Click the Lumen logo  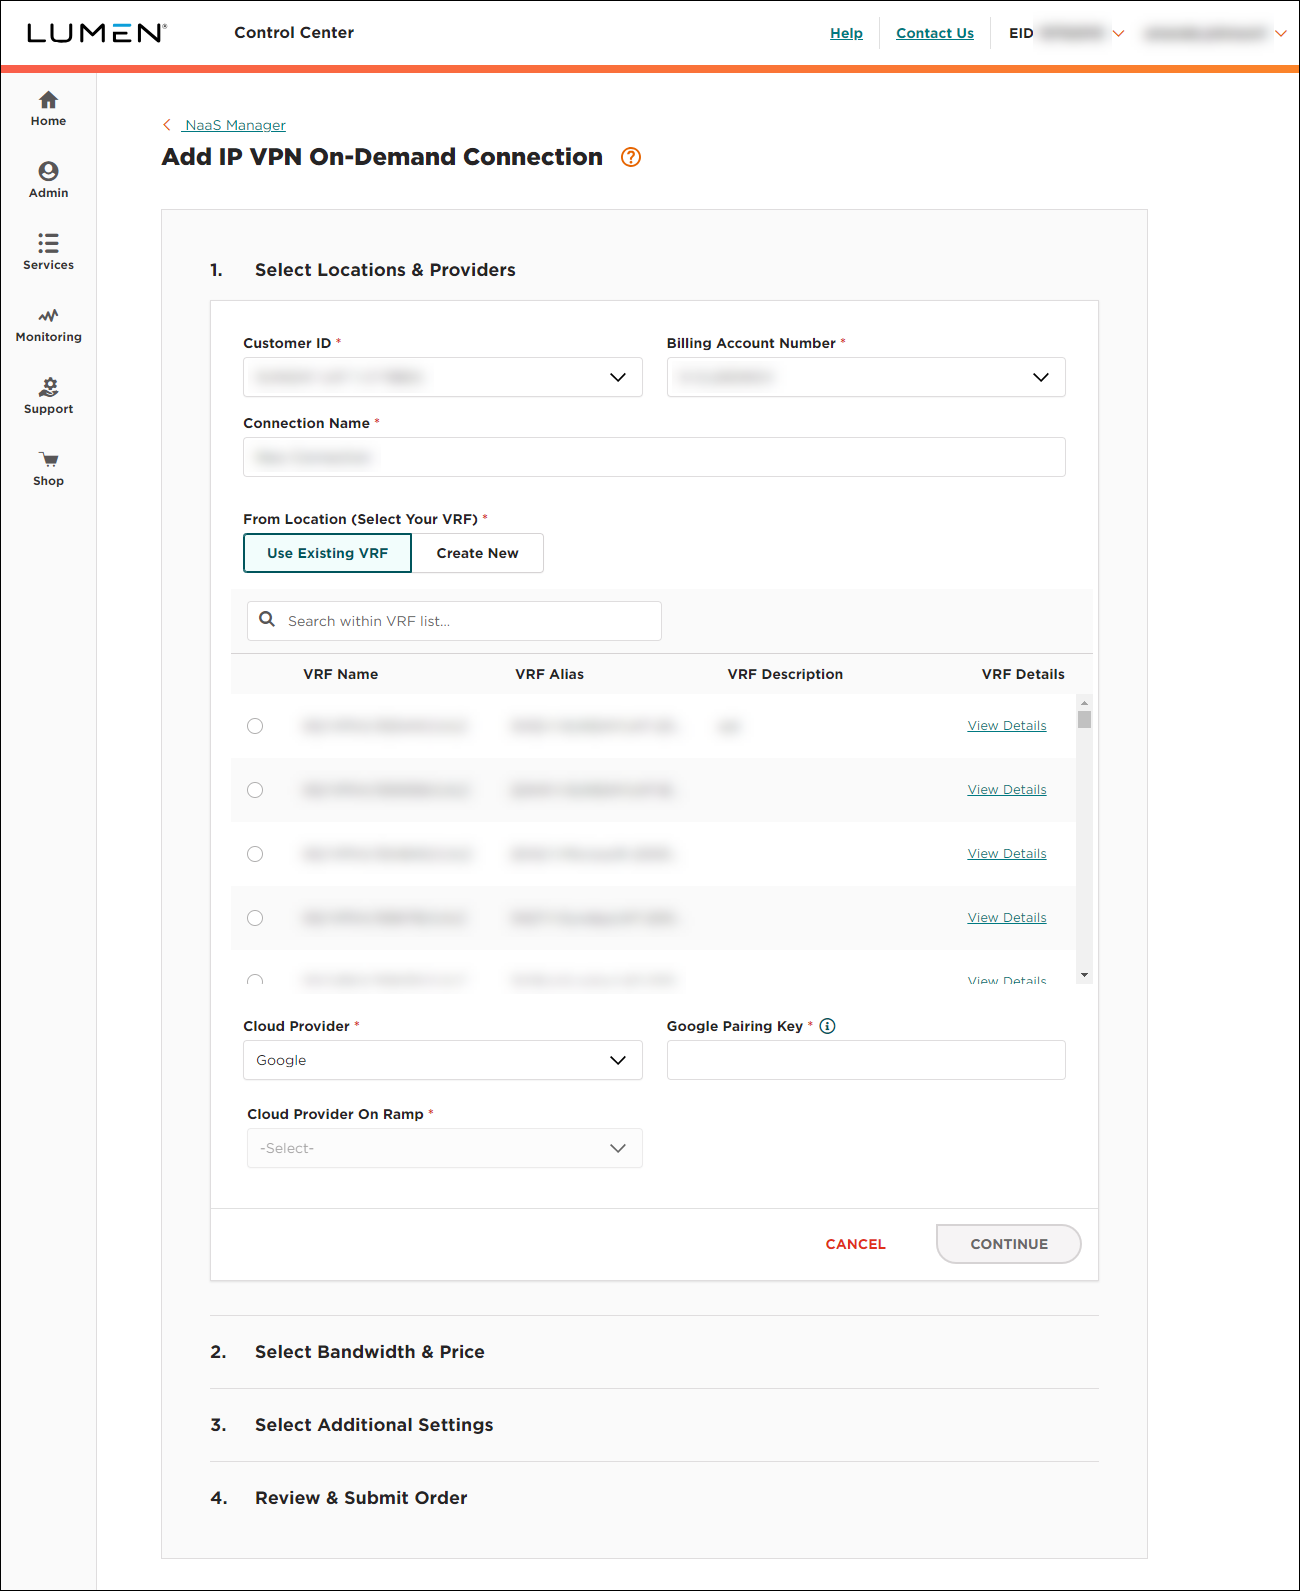96,33
